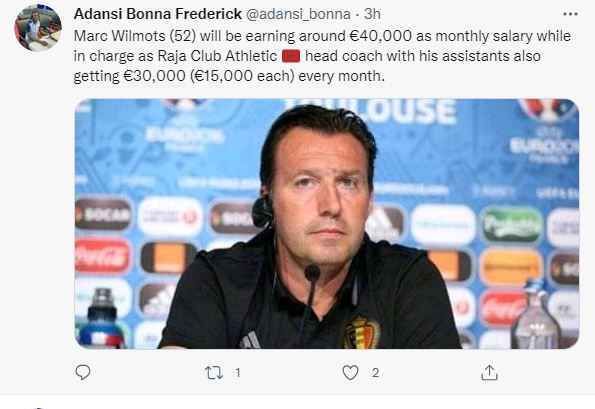The width and height of the screenshot is (595, 409).
Task: Click the reply speech bubble icon
Action: tap(83, 372)
